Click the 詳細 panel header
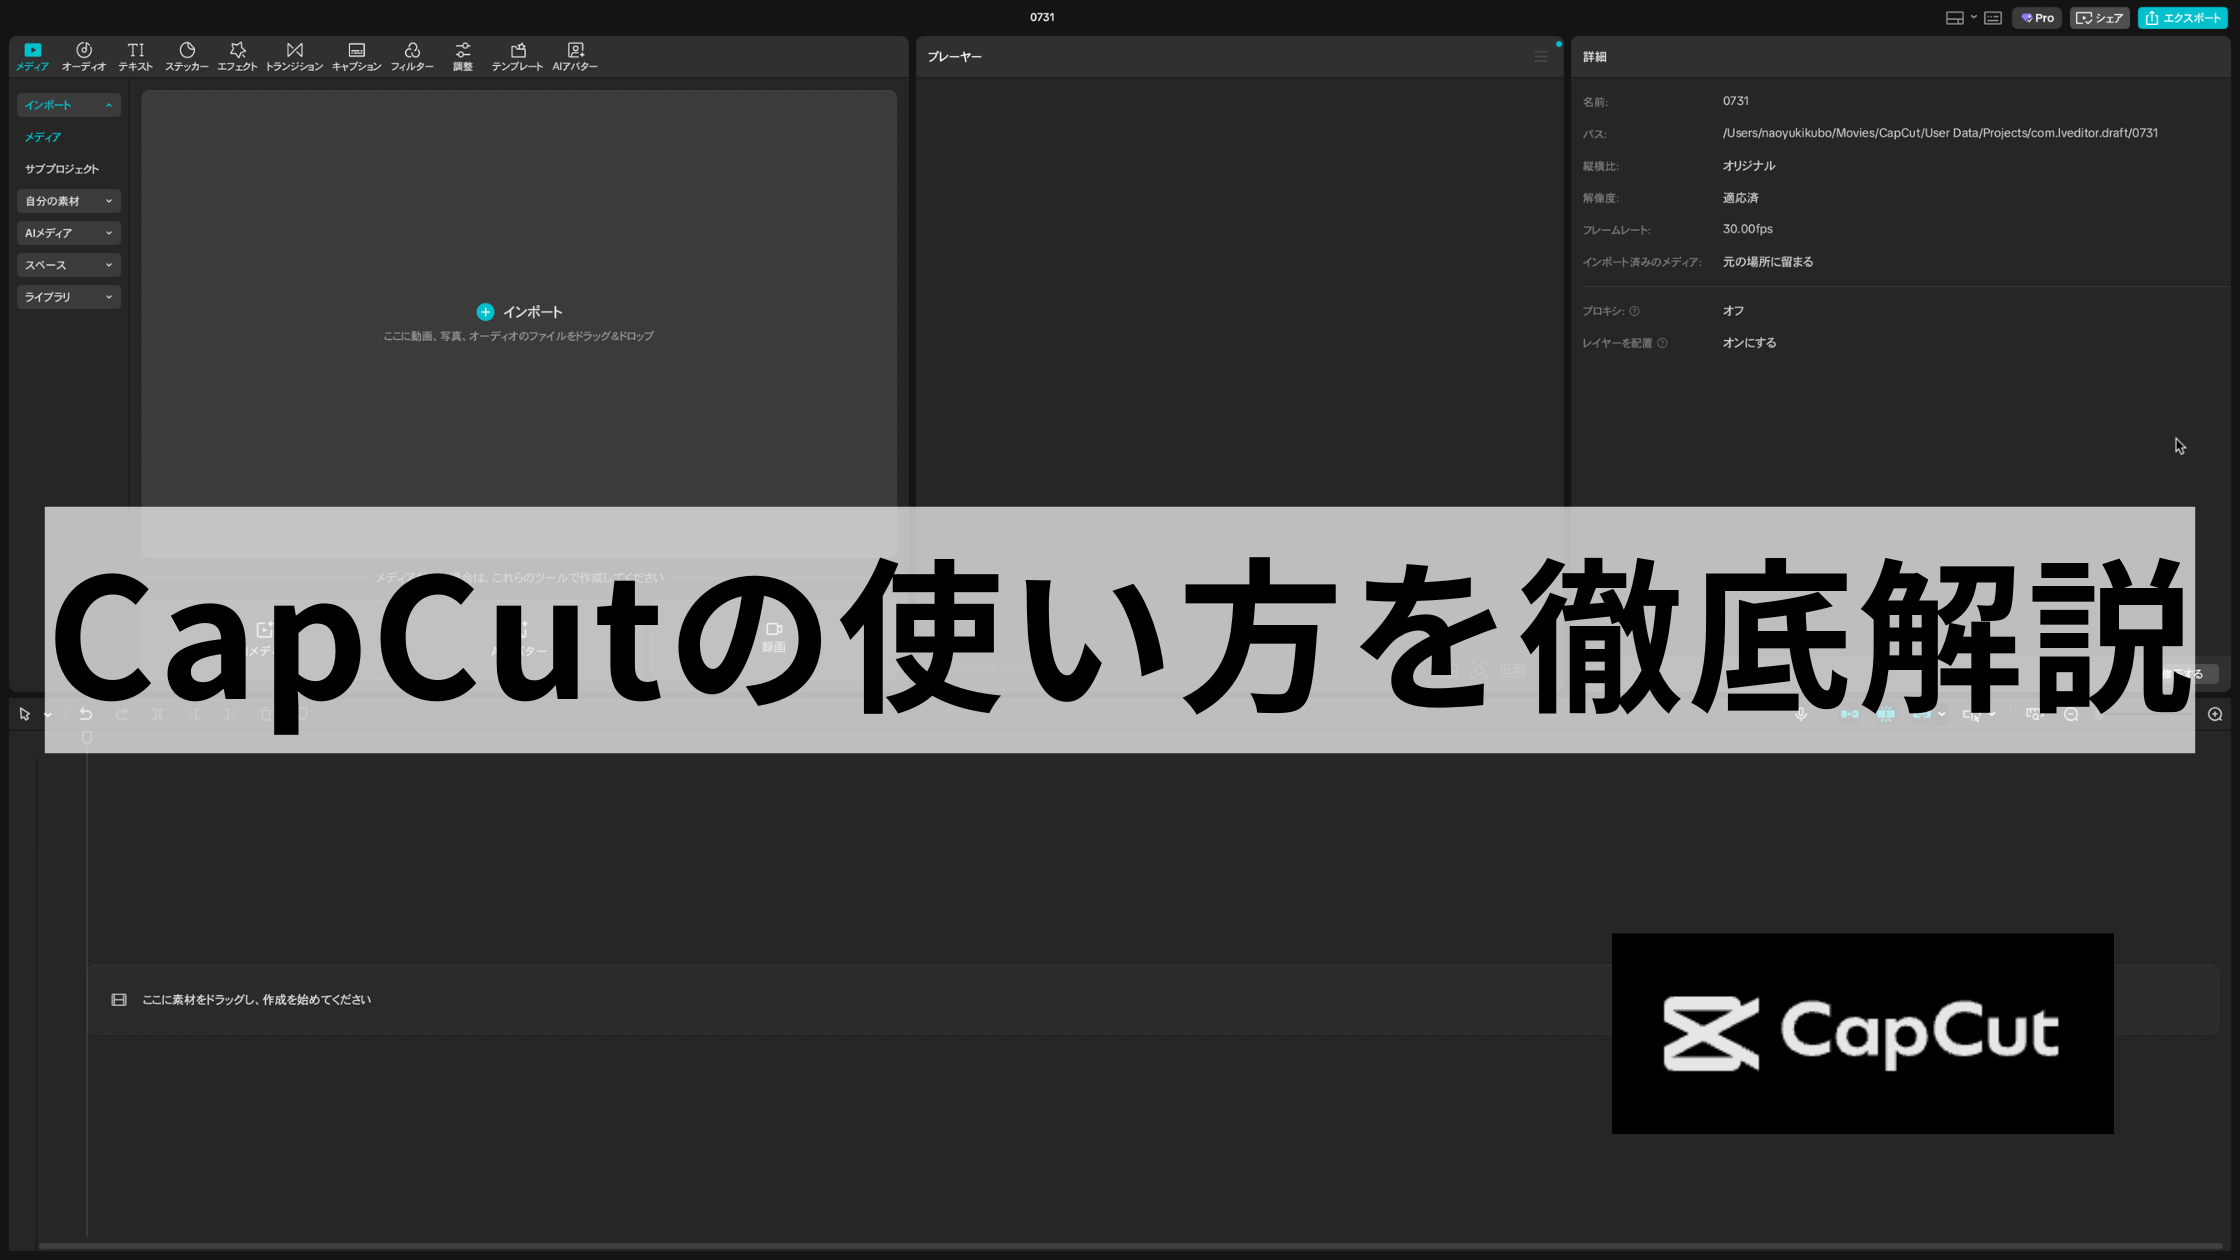 pyautogui.click(x=1594, y=57)
